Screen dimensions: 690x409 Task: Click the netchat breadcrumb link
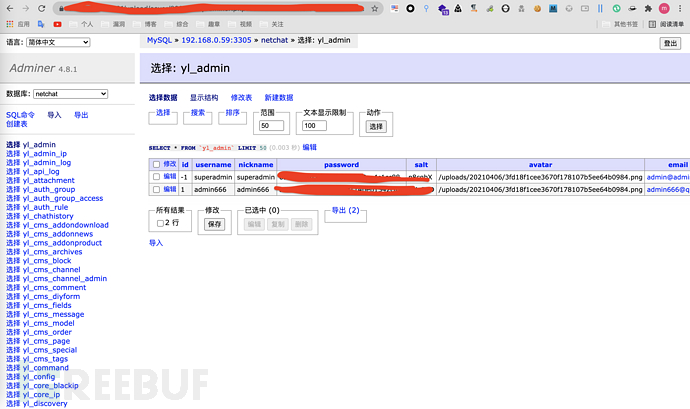point(274,40)
